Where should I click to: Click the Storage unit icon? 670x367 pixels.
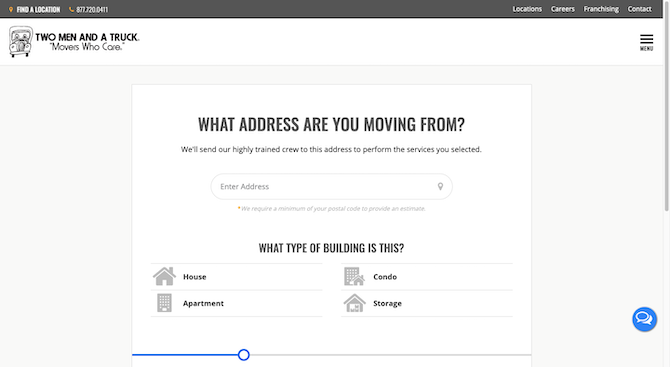[x=355, y=303]
